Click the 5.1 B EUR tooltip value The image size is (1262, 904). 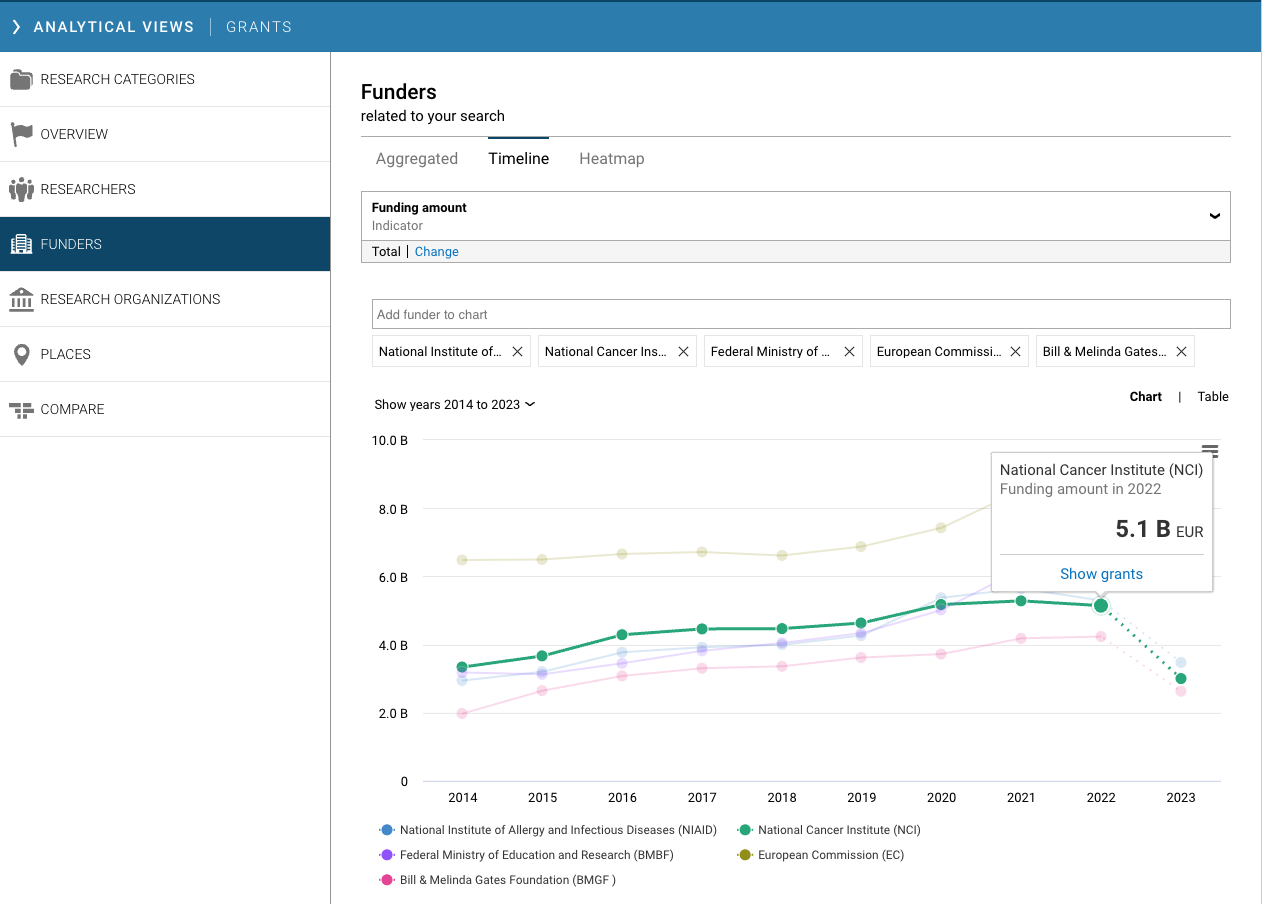point(1159,529)
